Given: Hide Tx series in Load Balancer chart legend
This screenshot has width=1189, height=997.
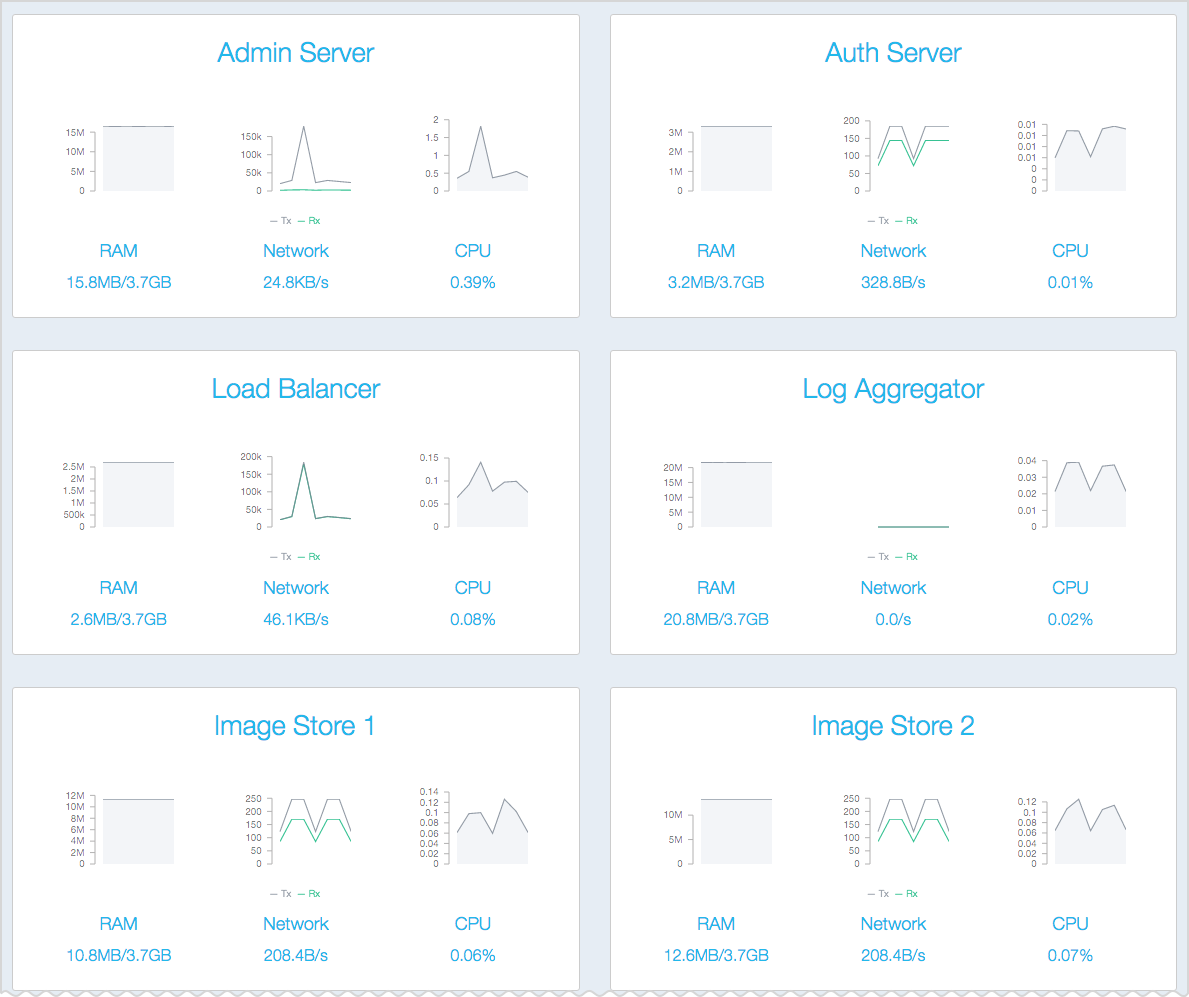Looking at the screenshot, I should (281, 557).
